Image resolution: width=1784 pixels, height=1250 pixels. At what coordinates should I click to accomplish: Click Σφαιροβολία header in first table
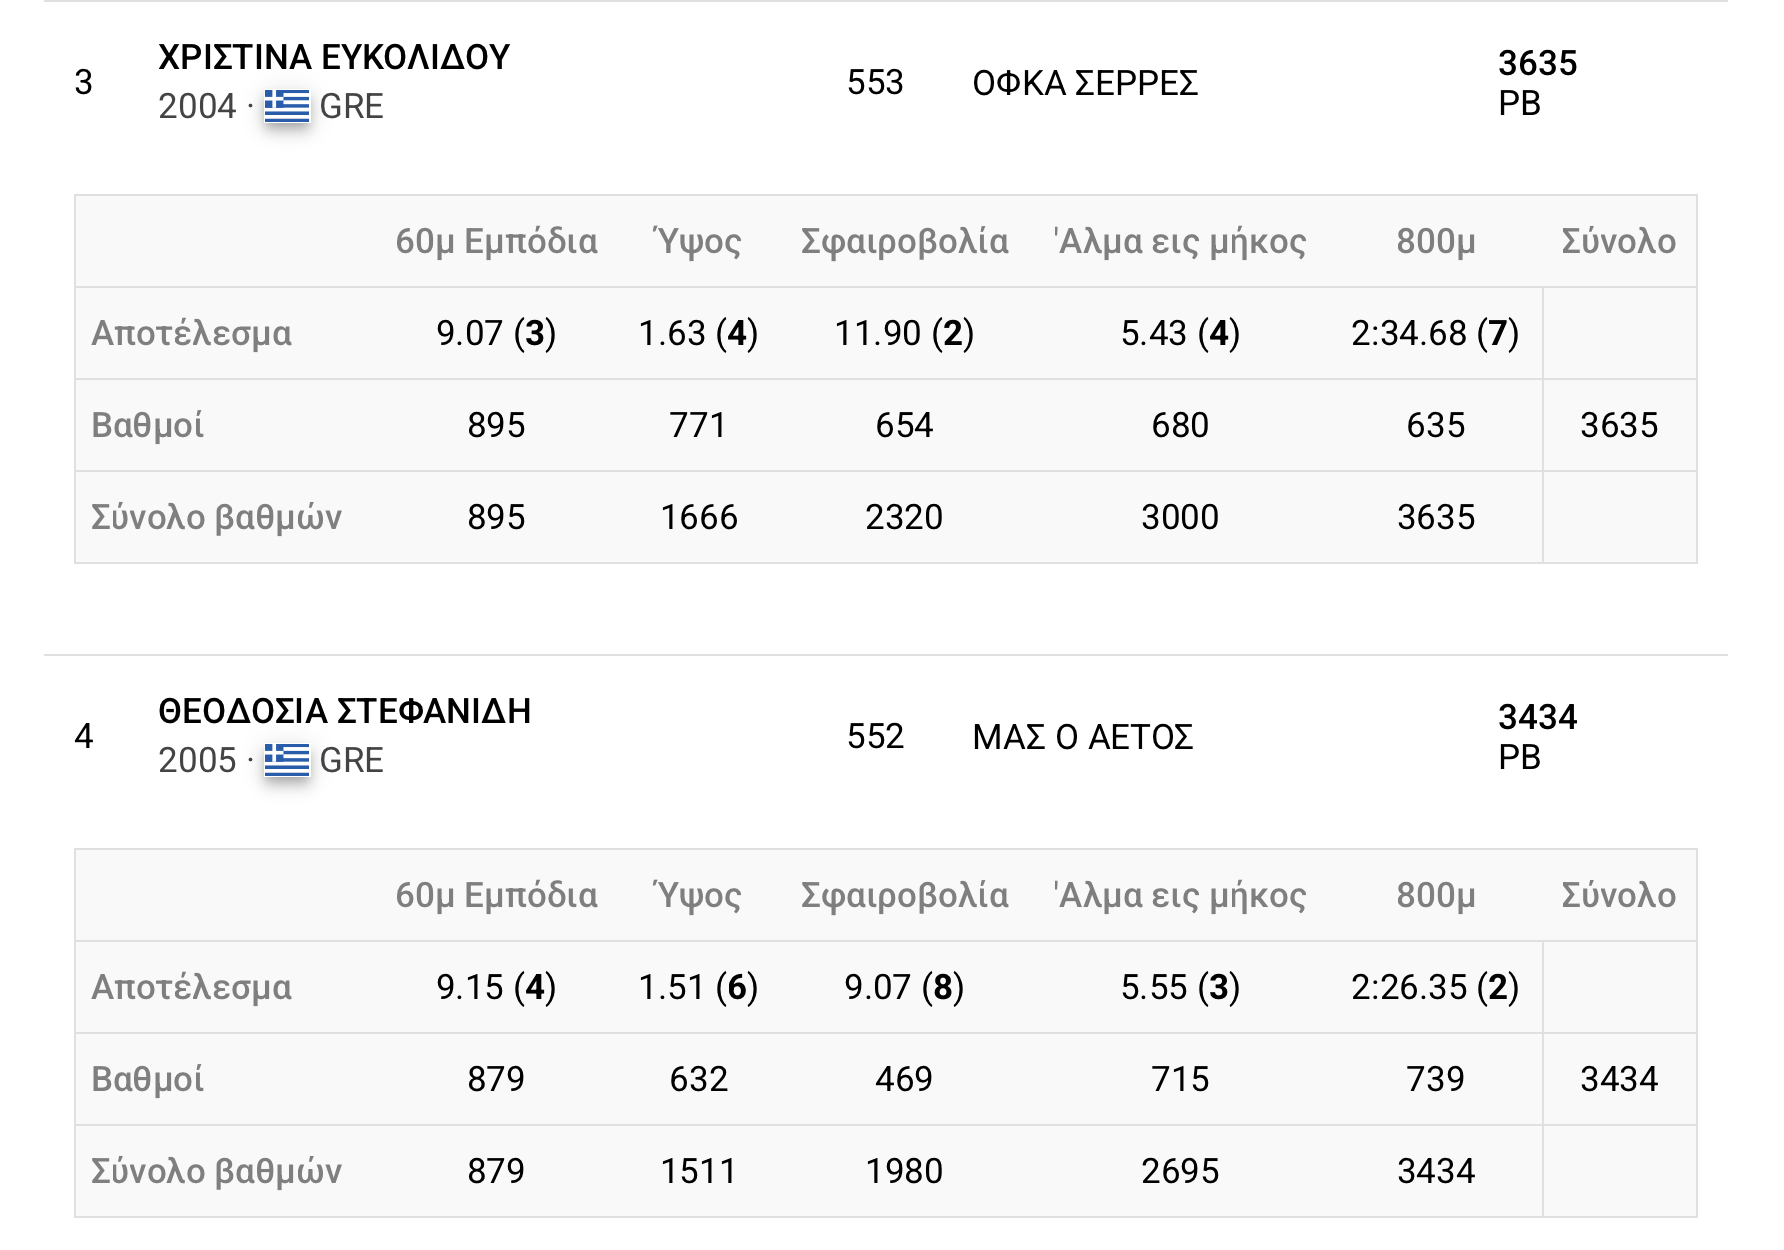tap(904, 241)
